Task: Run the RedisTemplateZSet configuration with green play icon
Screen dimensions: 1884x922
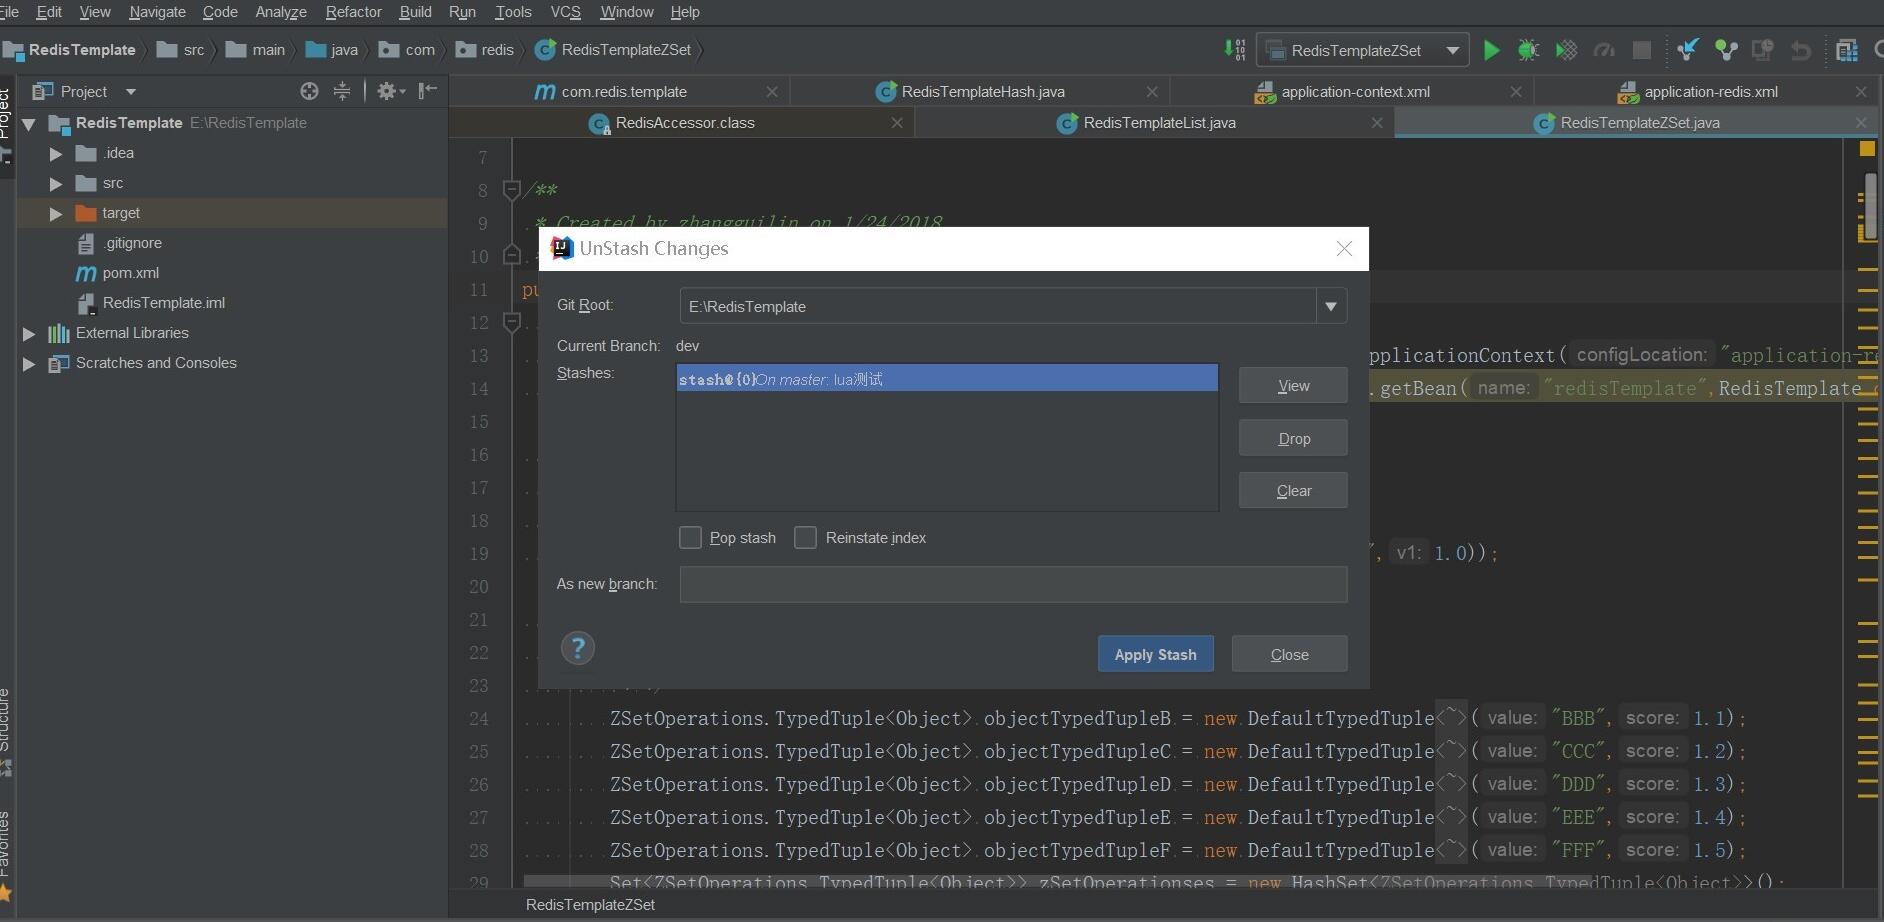Action: (1492, 50)
